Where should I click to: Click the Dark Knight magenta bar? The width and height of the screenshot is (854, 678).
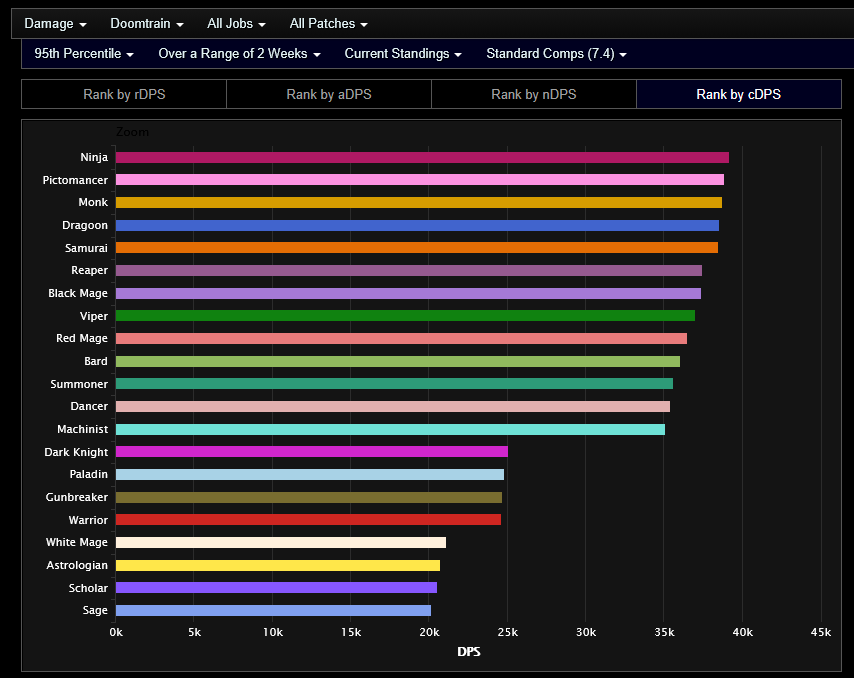pos(312,451)
